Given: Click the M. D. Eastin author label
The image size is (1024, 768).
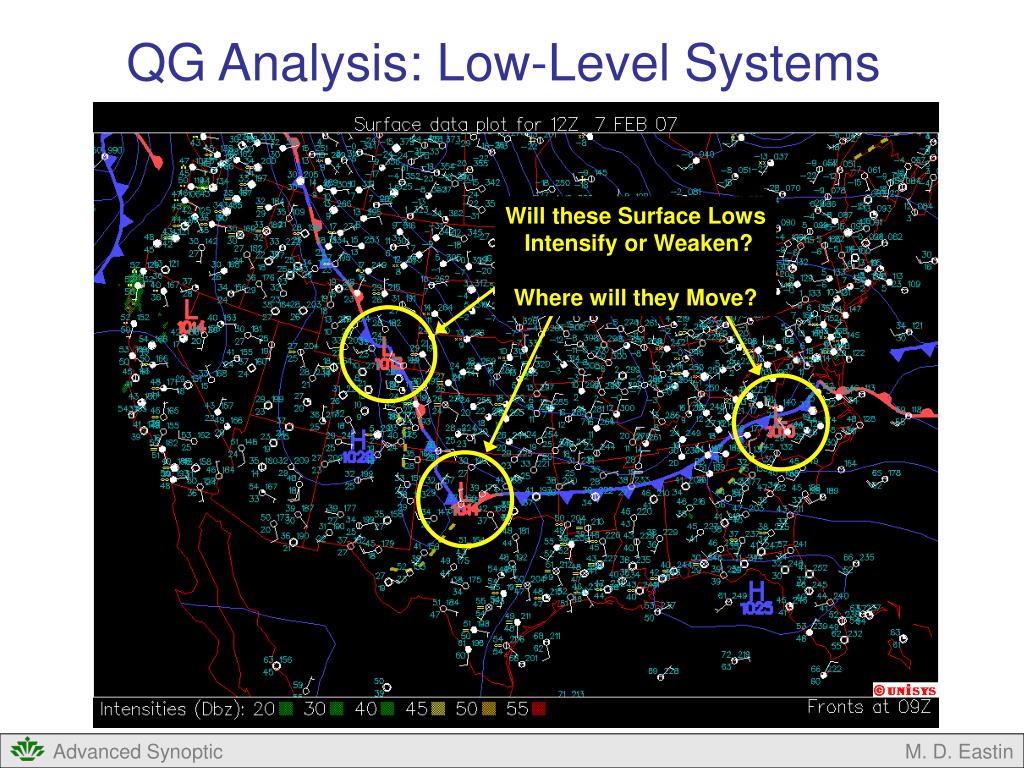Looking at the screenshot, I should (959, 752).
